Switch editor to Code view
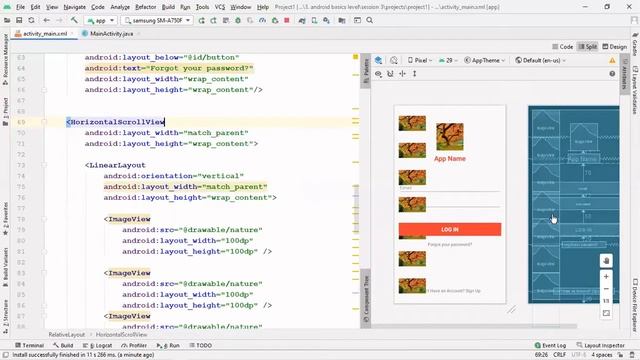Image resolution: width=640 pixels, height=360 pixels. pyautogui.click(x=563, y=47)
